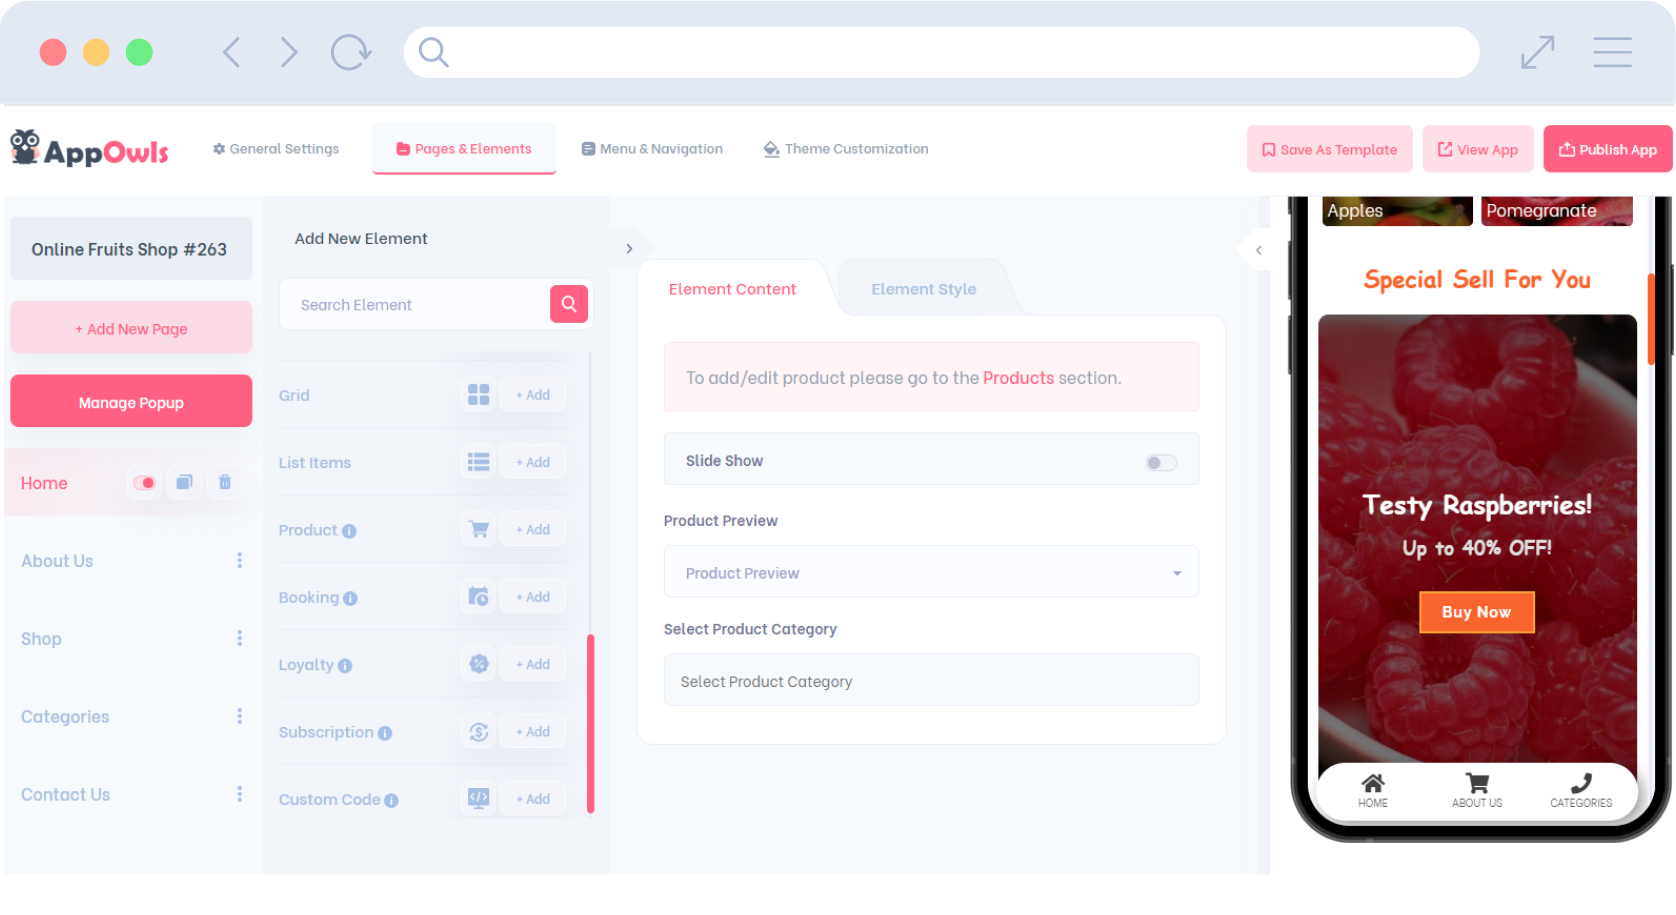Viewport: 1676px width, 915px height.
Task: Tap the Home icon in phone preview
Action: coord(1373,789)
